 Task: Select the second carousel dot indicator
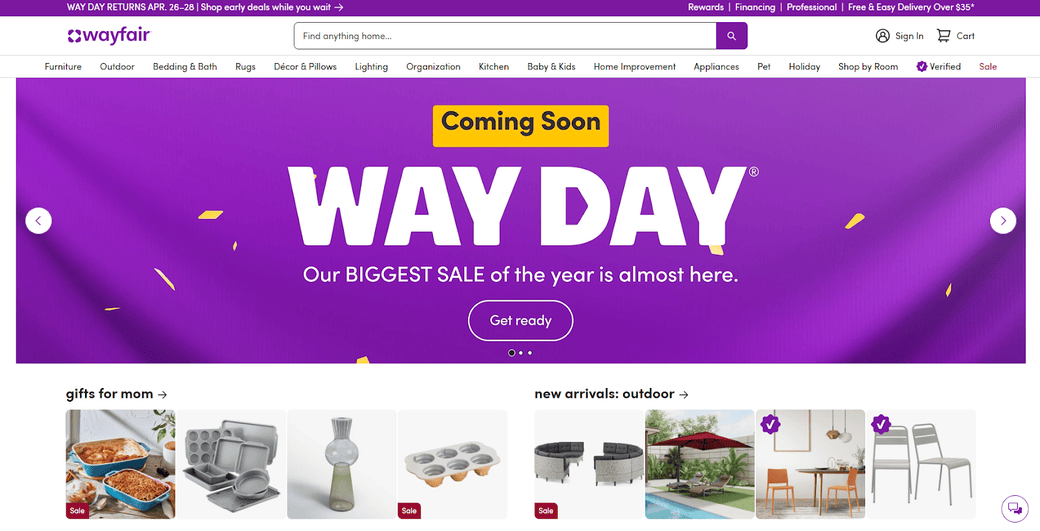click(521, 353)
